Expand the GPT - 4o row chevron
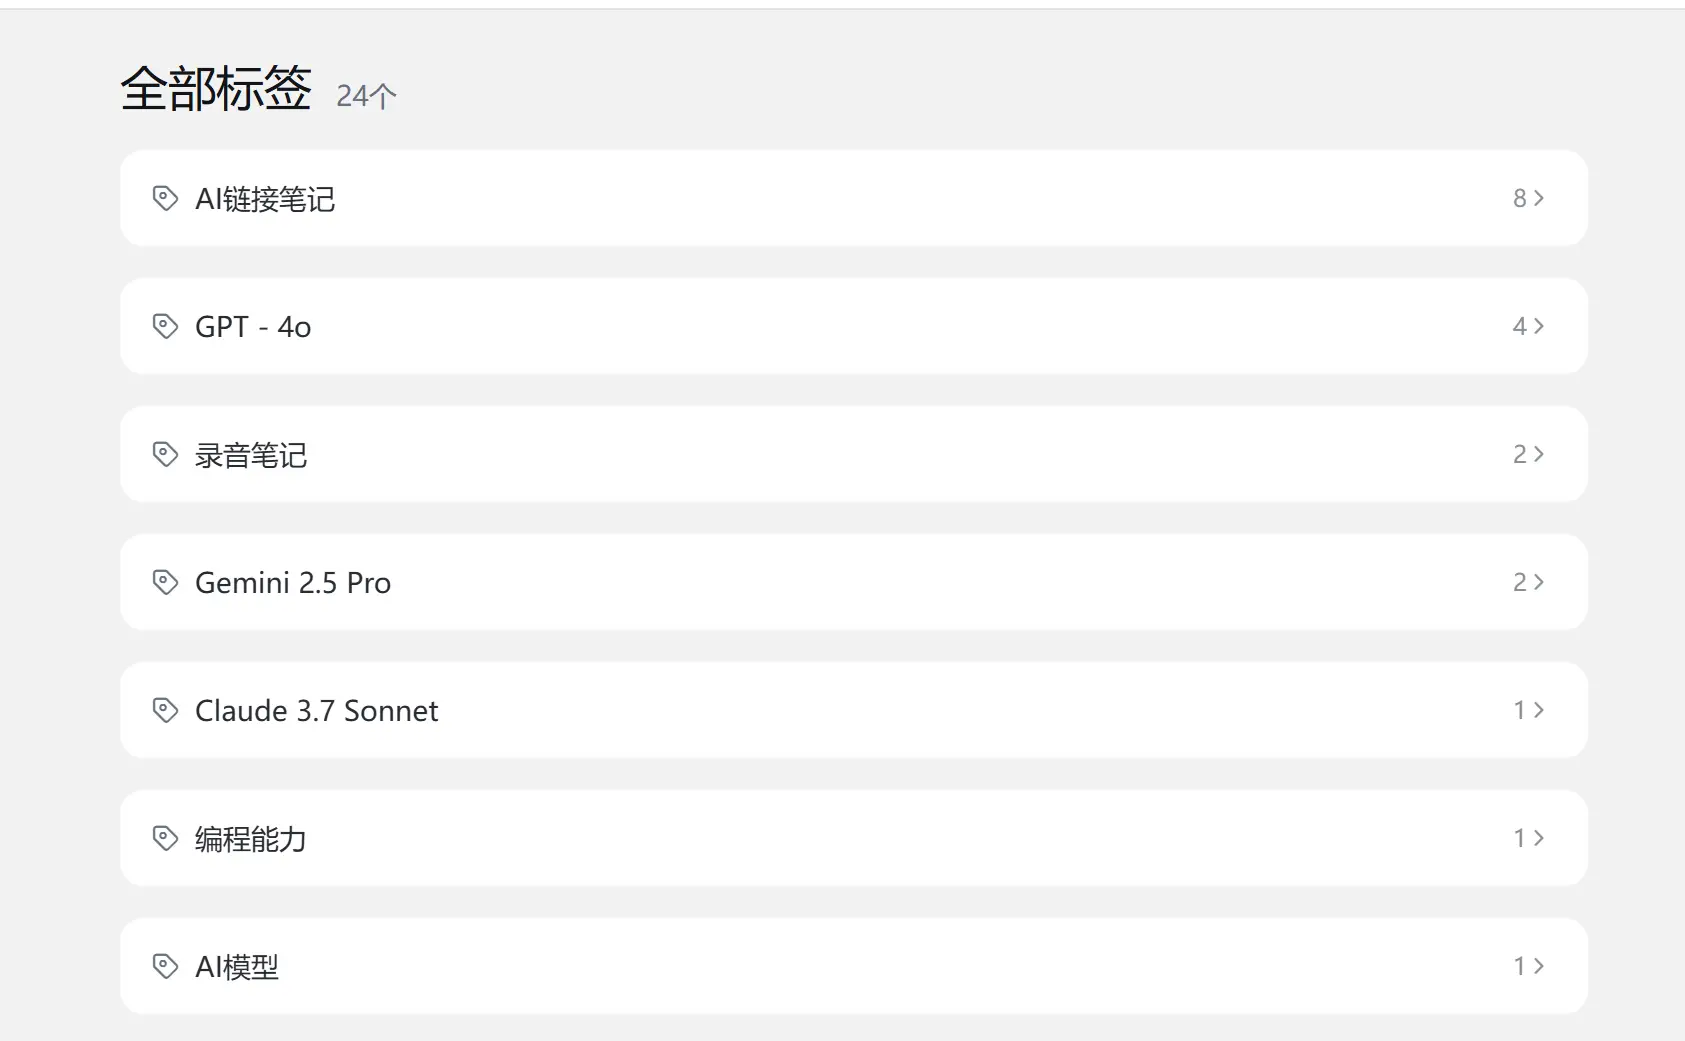Image resolution: width=1685 pixels, height=1041 pixels. (x=1539, y=326)
